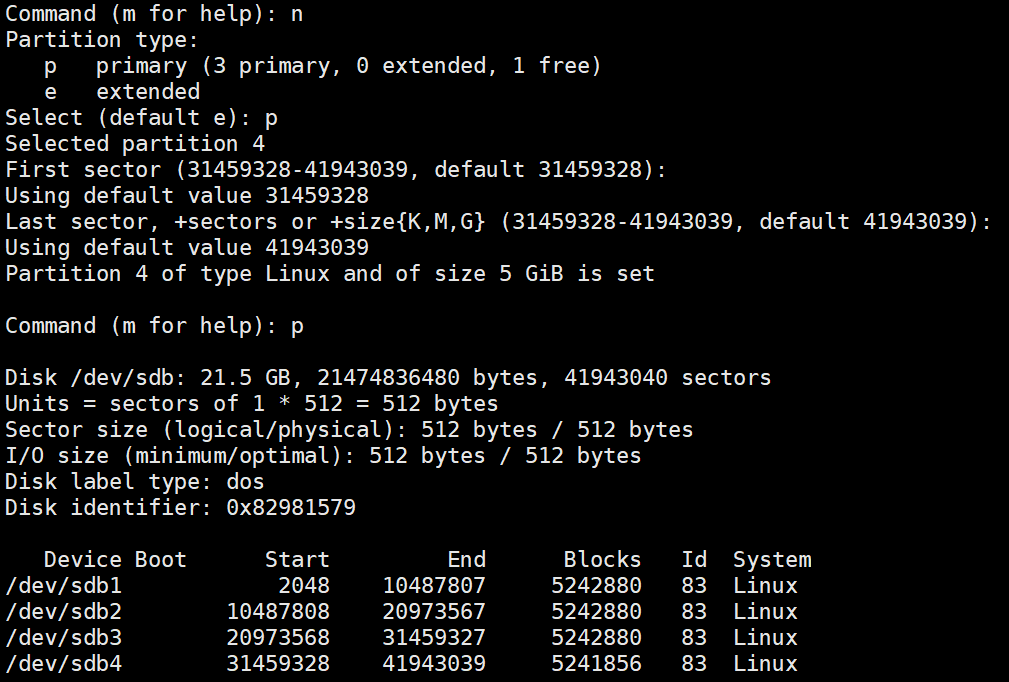Click the 'Command (m for help): p' prompt line
The height and width of the screenshot is (682, 1009).
pos(154,326)
